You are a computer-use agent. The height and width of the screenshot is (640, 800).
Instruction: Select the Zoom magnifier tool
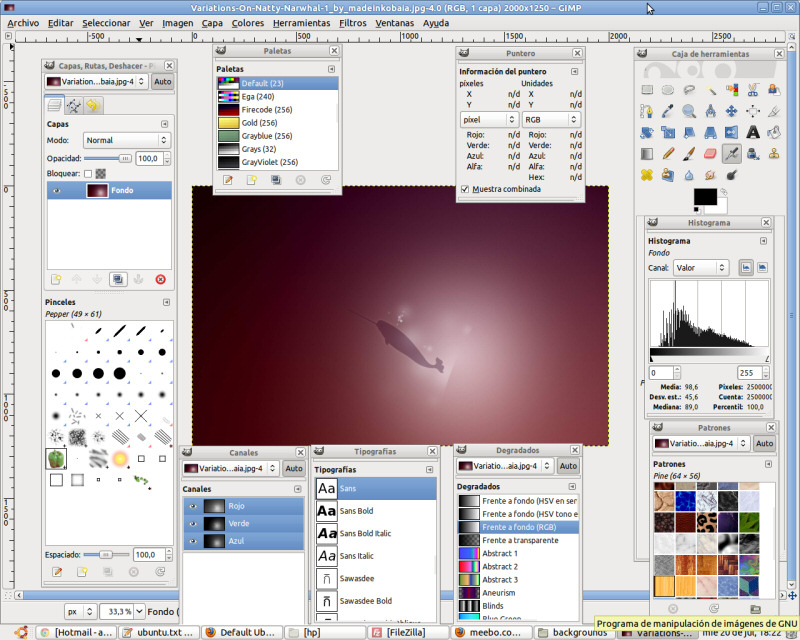689,111
